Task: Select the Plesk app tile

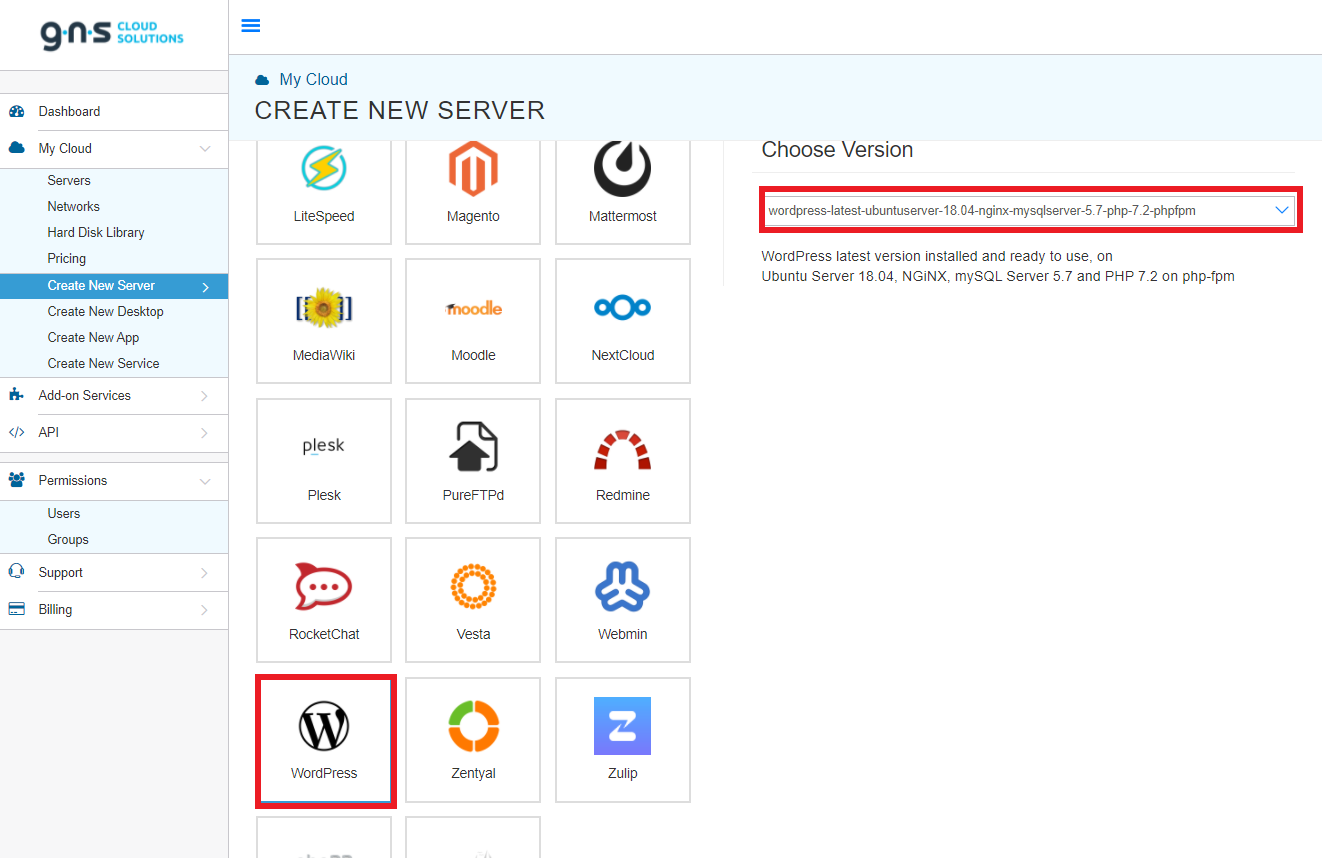Action: point(324,461)
